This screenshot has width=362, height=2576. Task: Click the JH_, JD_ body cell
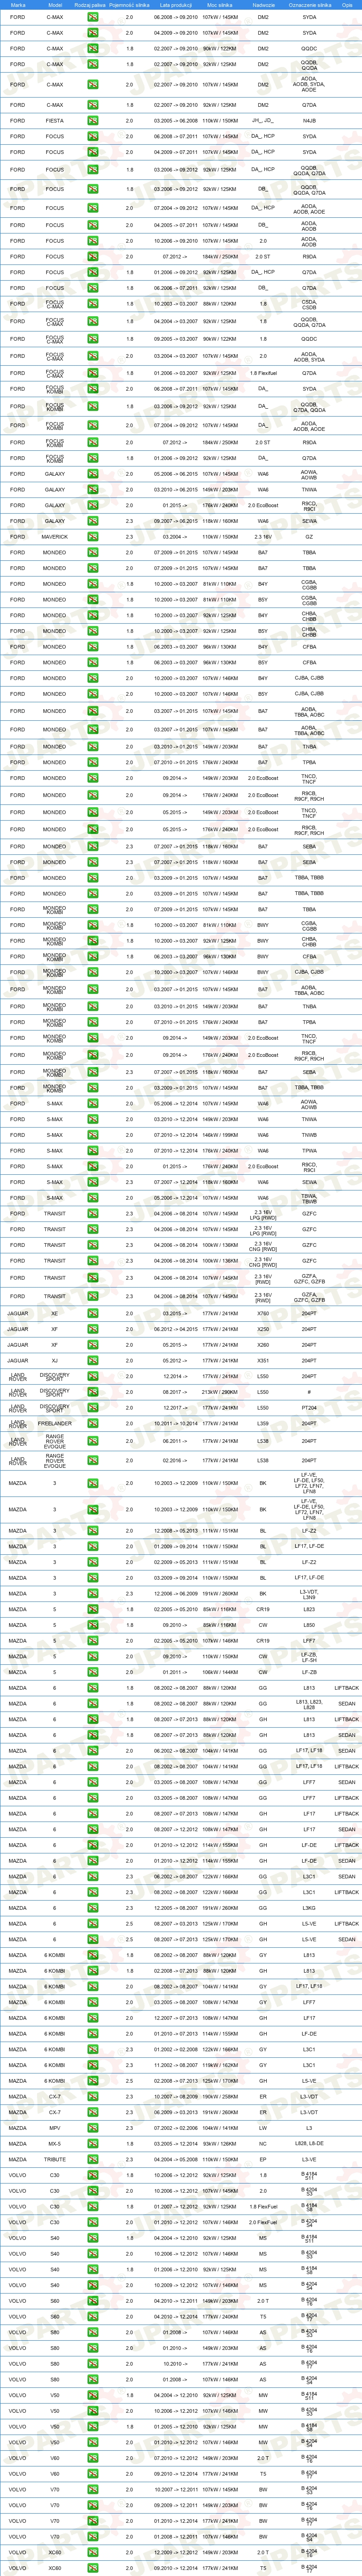263,120
